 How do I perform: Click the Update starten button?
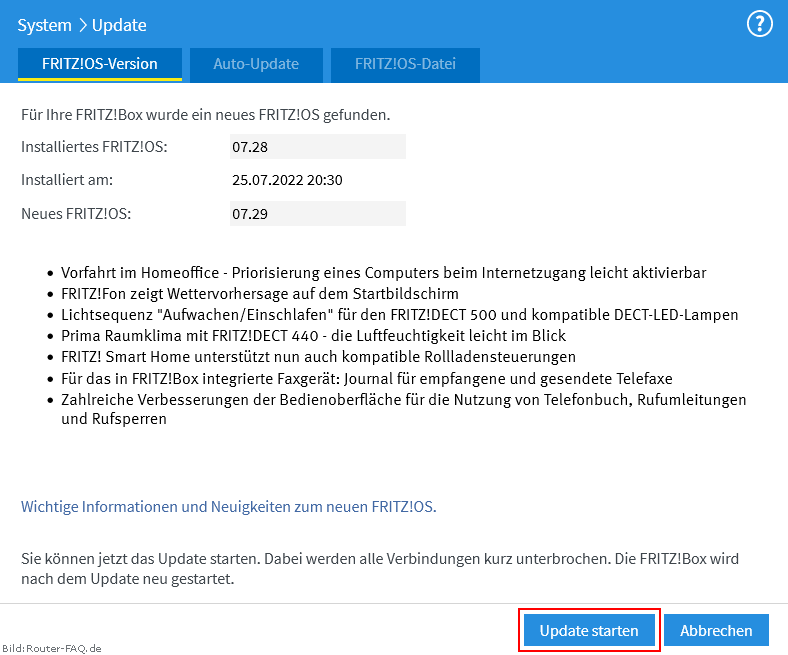point(589,630)
